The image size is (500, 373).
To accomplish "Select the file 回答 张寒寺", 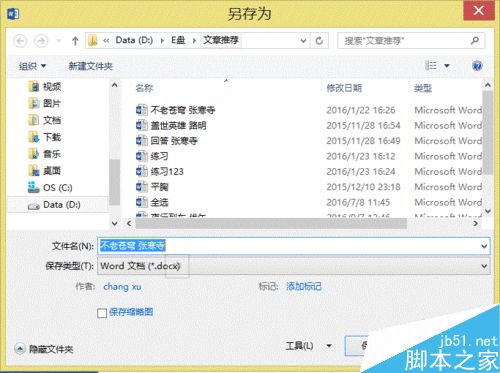I will click(174, 141).
